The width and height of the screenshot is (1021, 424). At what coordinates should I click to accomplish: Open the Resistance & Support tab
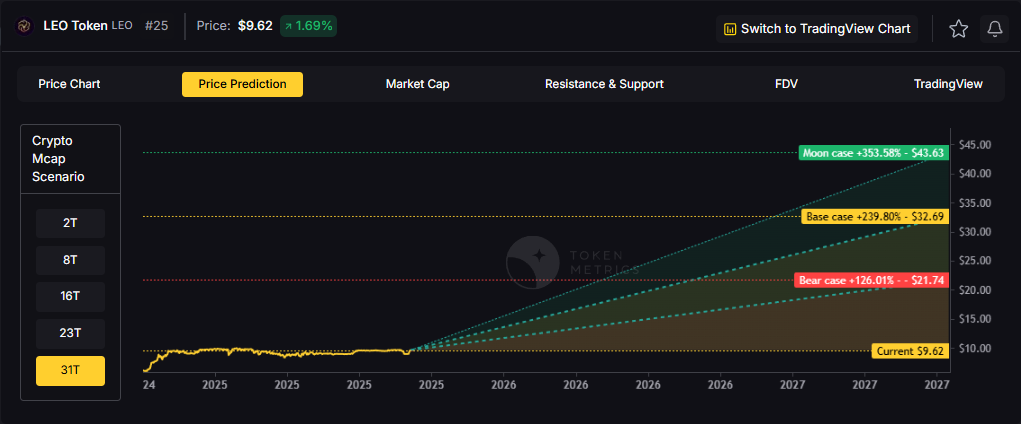point(604,84)
